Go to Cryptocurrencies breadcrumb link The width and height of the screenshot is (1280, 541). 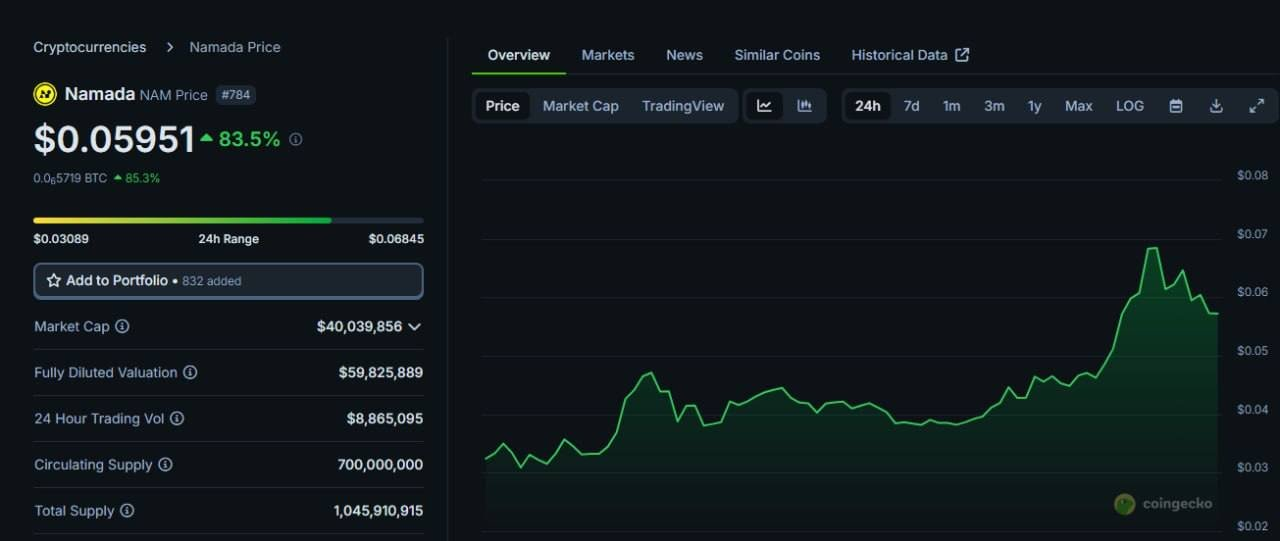[x=90, y=47]
